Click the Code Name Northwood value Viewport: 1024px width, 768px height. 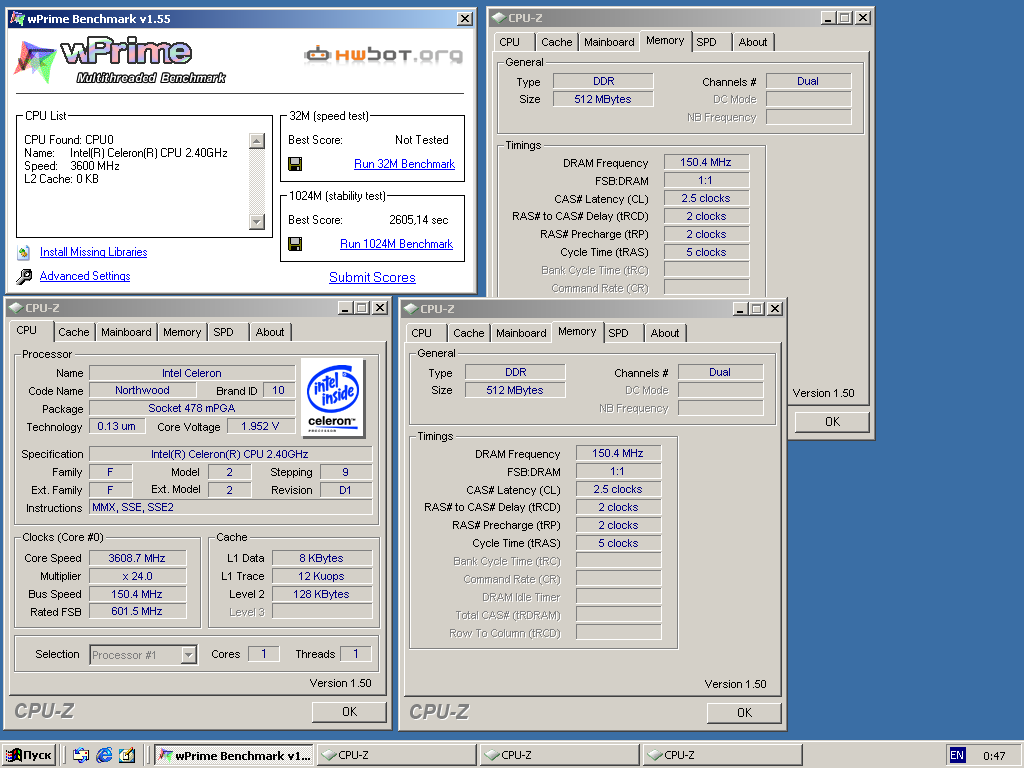[142, 391]
